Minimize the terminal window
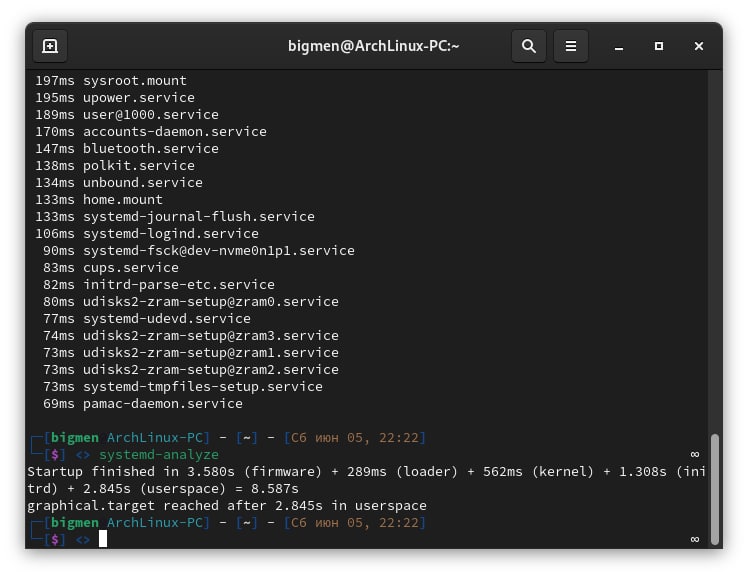Image resolution: width=748 pixels, height=577 pixels. click(x=619, y=46)
